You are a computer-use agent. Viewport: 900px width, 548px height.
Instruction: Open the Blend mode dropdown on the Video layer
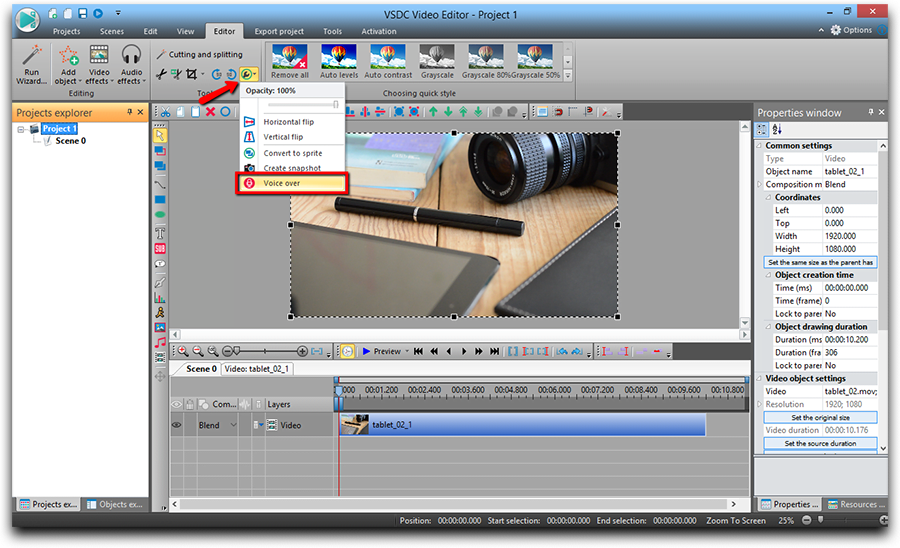click(233, 425)
